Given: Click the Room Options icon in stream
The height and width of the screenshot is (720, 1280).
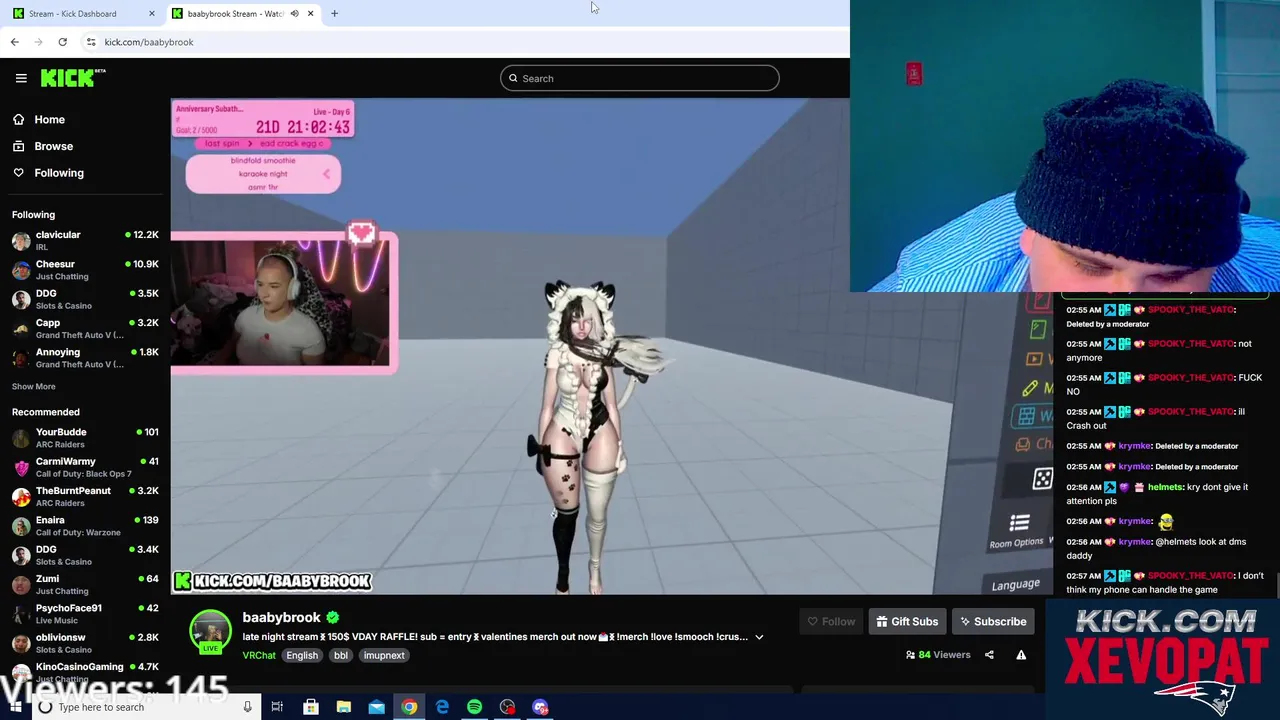Looking at the screenshot, I should (x=1019, y=523).
